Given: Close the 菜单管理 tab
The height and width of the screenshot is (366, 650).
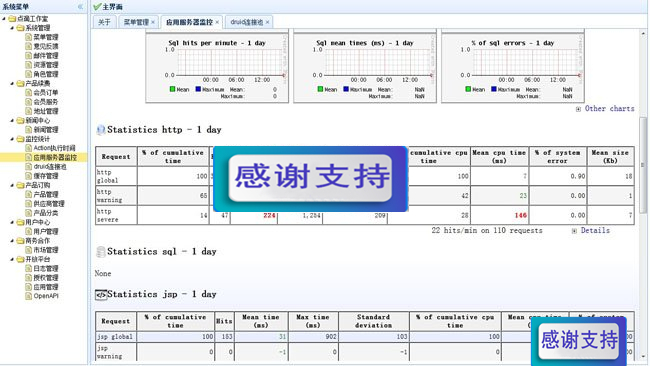Looking at the screenshot, I should pyautogui.click(x=153, y=22).
